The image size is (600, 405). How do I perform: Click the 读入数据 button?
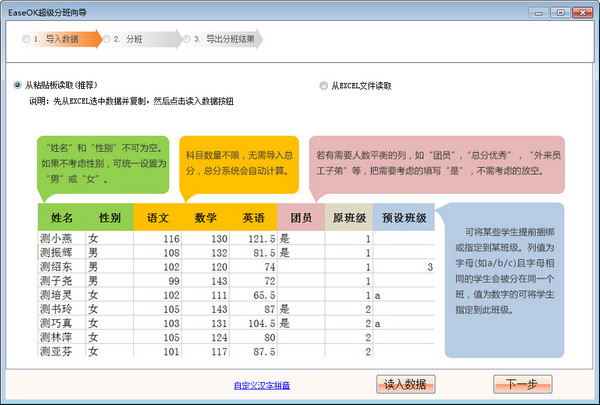[x=406, y=384]
